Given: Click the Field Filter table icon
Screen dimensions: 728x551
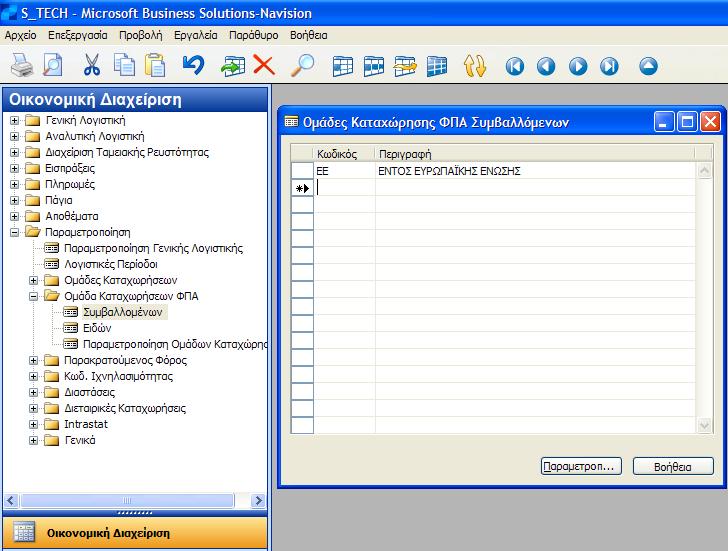Looking at the screenshot, I should pos(343,66).
